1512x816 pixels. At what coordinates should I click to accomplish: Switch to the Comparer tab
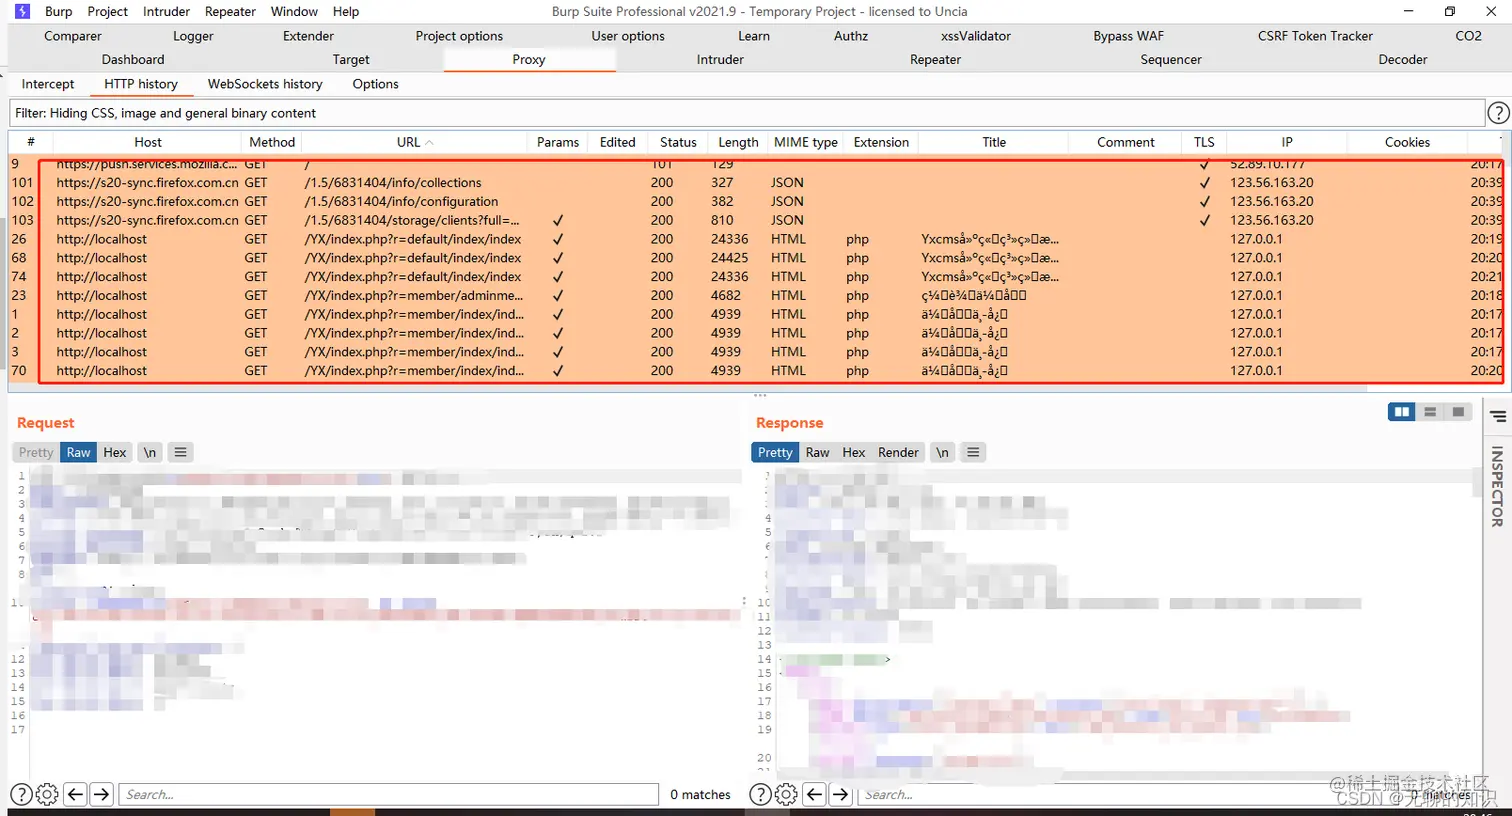point(73,36)
